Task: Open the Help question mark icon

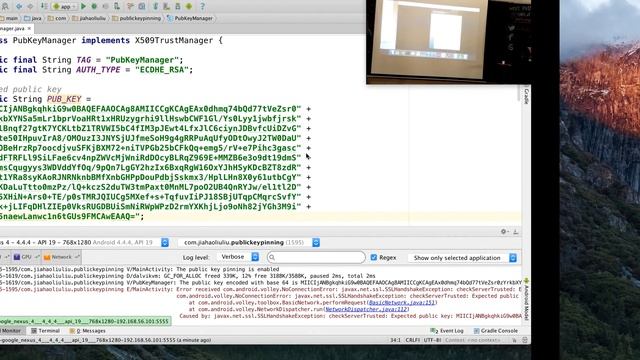Action: [202, 6]
